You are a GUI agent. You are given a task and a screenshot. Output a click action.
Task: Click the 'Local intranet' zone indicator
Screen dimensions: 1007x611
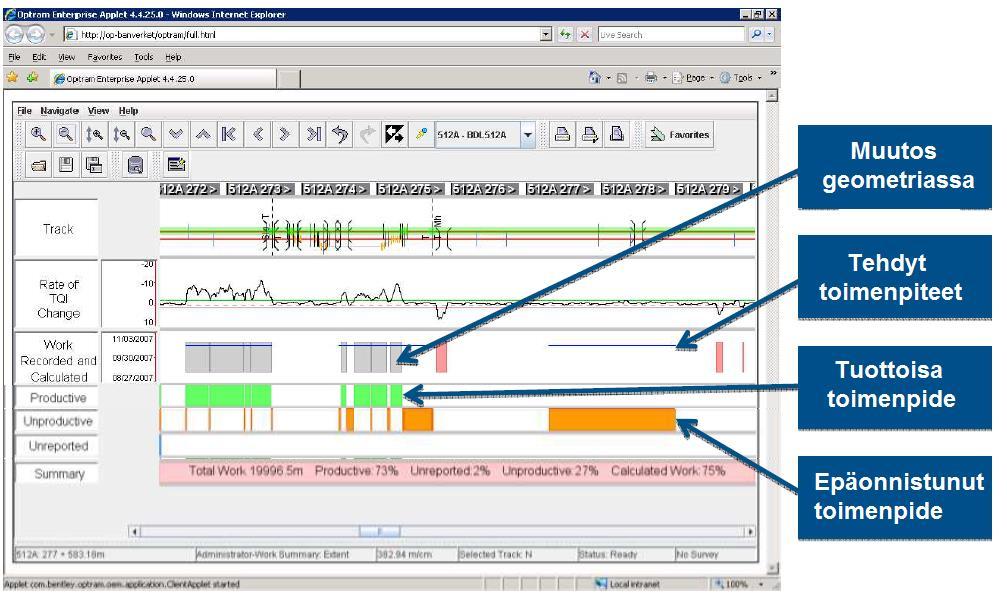(627, 584)
